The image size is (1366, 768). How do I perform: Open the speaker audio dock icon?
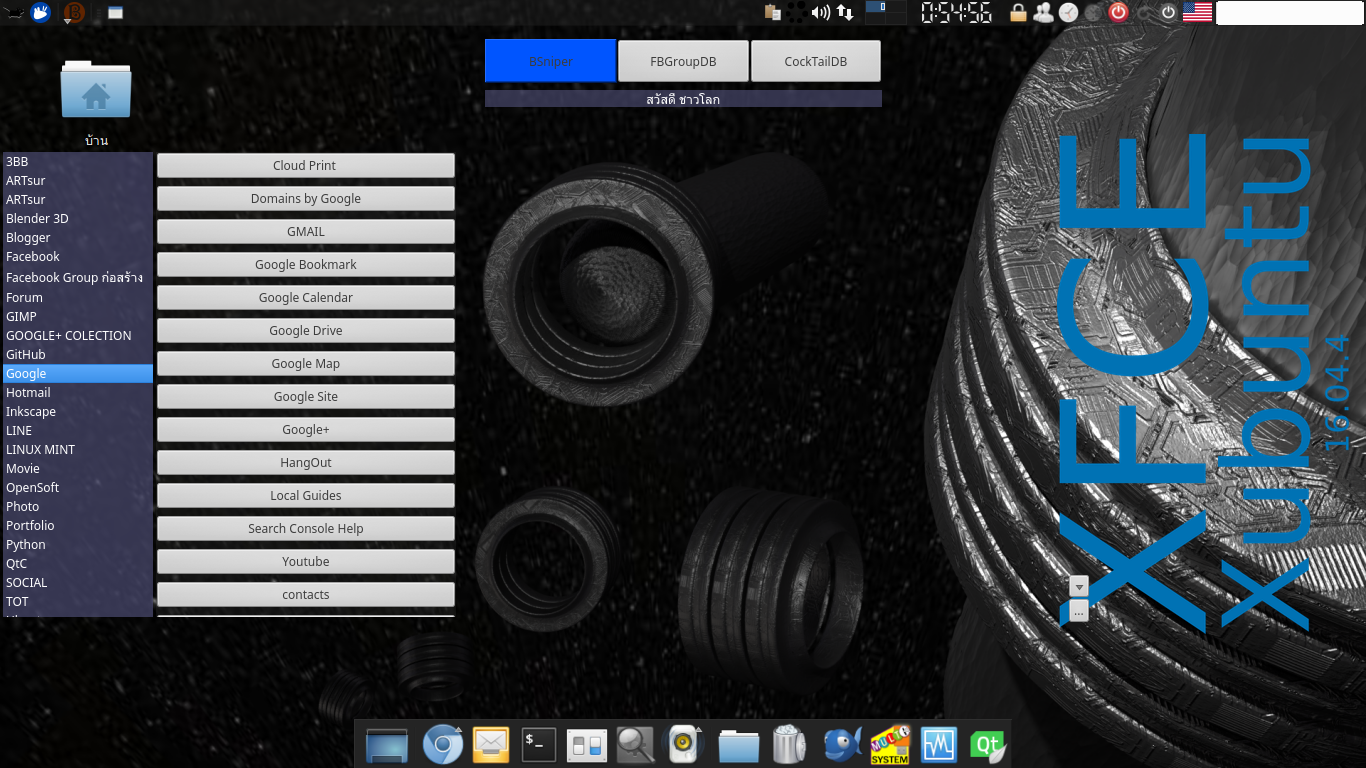point(685,744)
